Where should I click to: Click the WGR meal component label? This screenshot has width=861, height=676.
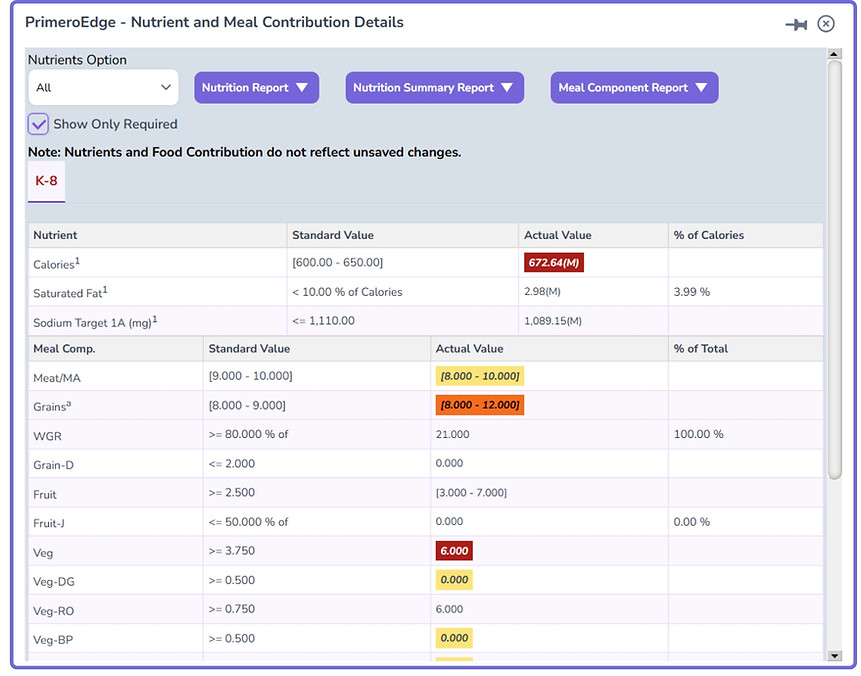47,437
